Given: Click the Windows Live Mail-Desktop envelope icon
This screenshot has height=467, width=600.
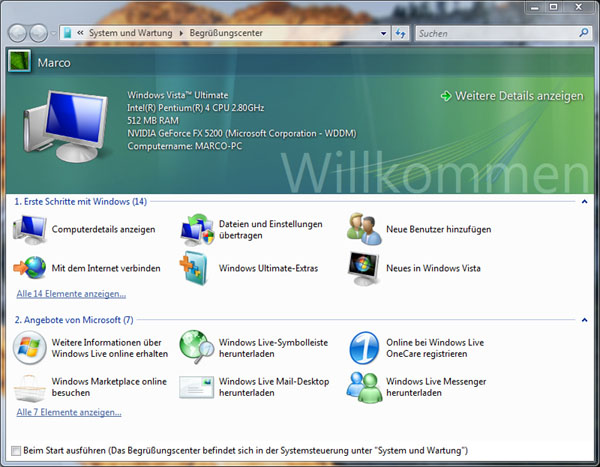Looking at the screenshot, I should coord(197,387).
